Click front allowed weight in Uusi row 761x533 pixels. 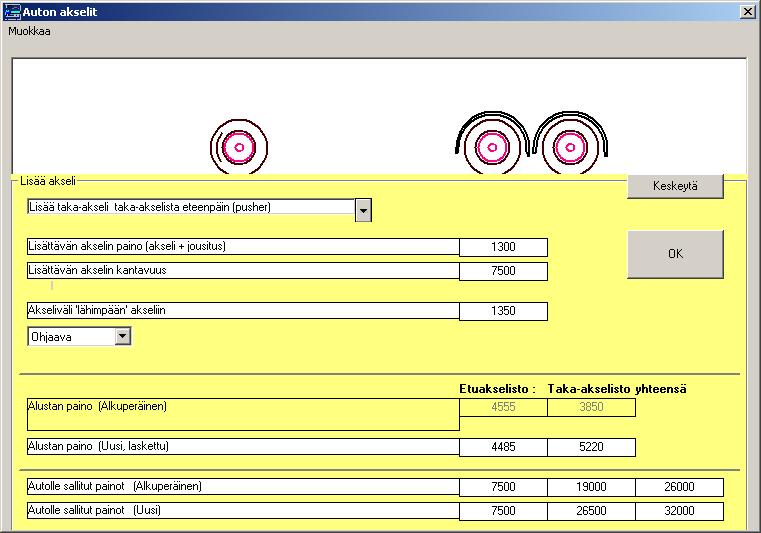(503, 511)
